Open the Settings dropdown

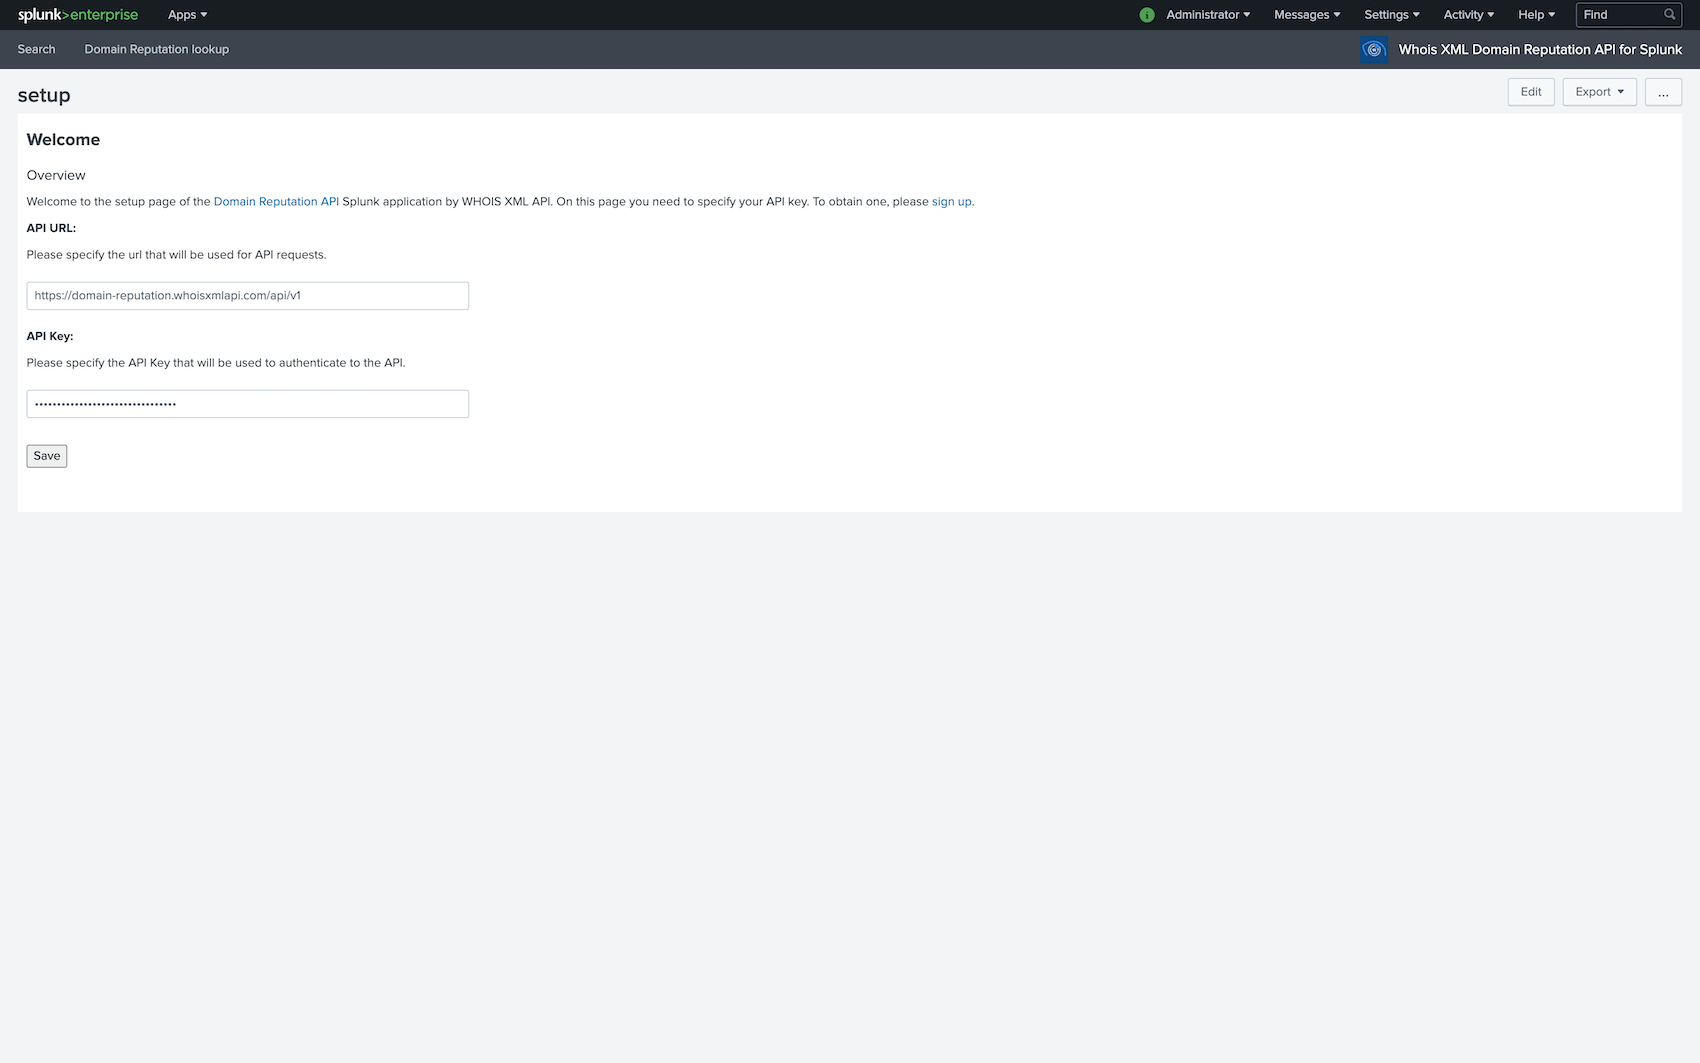(x=1392, y=15)
